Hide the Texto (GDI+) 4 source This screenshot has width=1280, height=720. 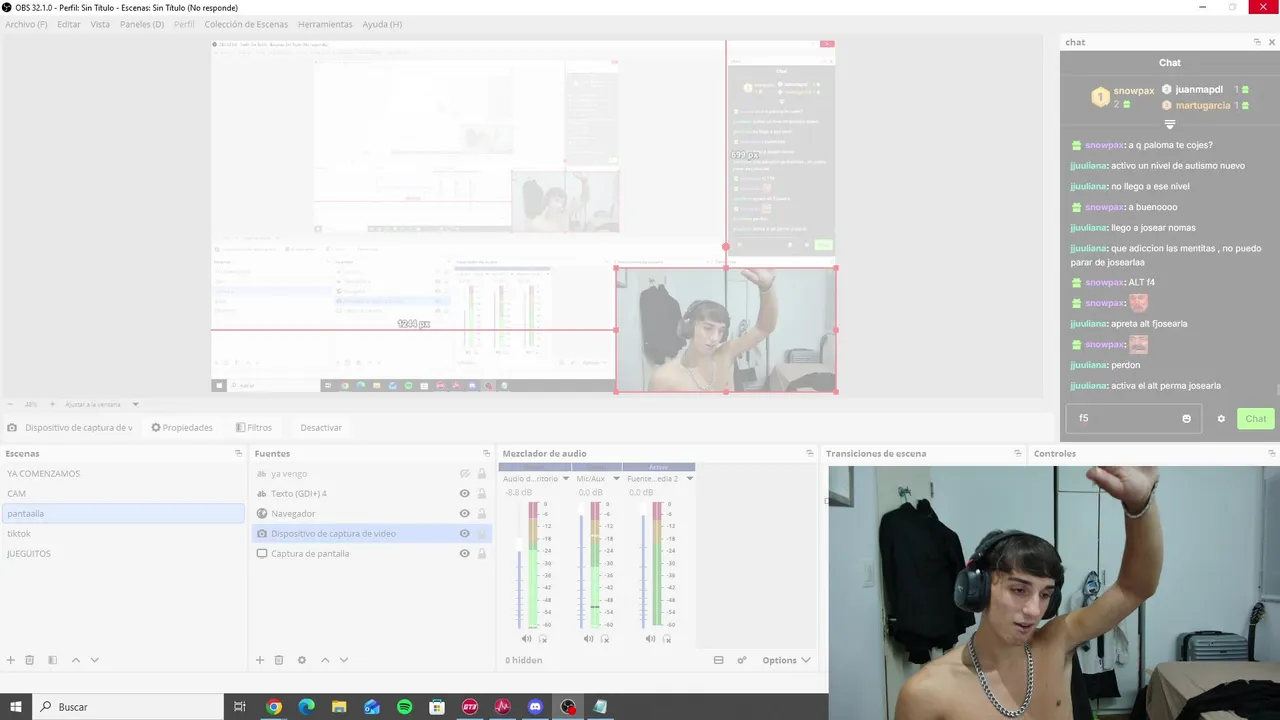[x=464, y=494]
